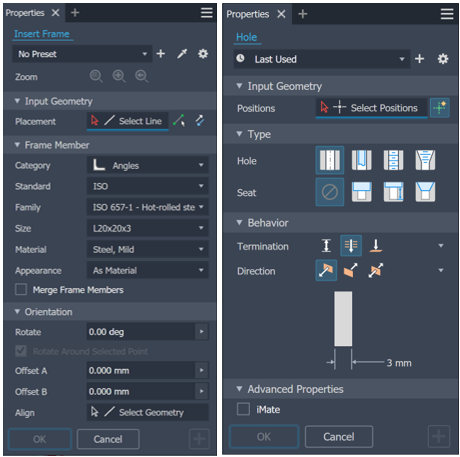Enable the Merge Frame Members checkbox
This screenshot has width=460, height=457.
coord(21,289)
